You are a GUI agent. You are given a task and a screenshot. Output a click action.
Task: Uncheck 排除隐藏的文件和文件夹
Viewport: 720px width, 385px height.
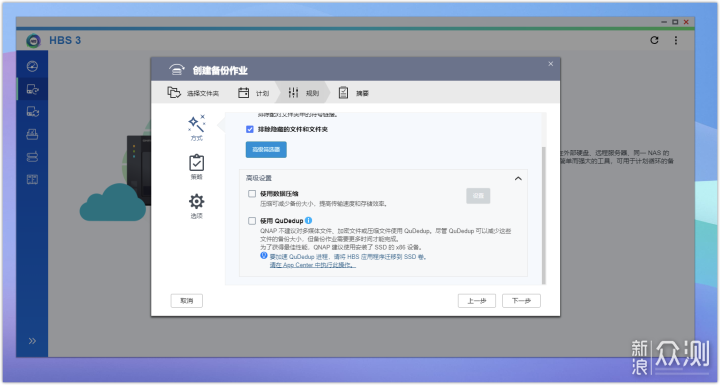(250, 130)
